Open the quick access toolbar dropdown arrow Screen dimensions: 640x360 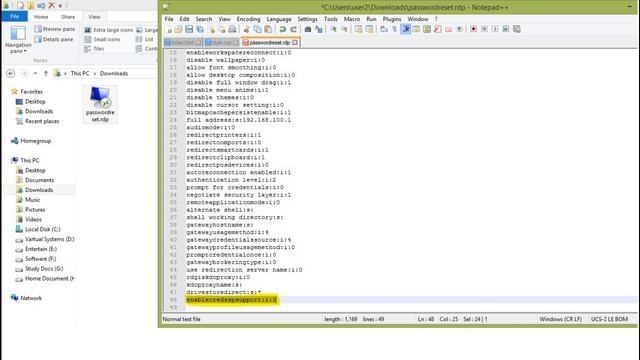click(60, 6)
